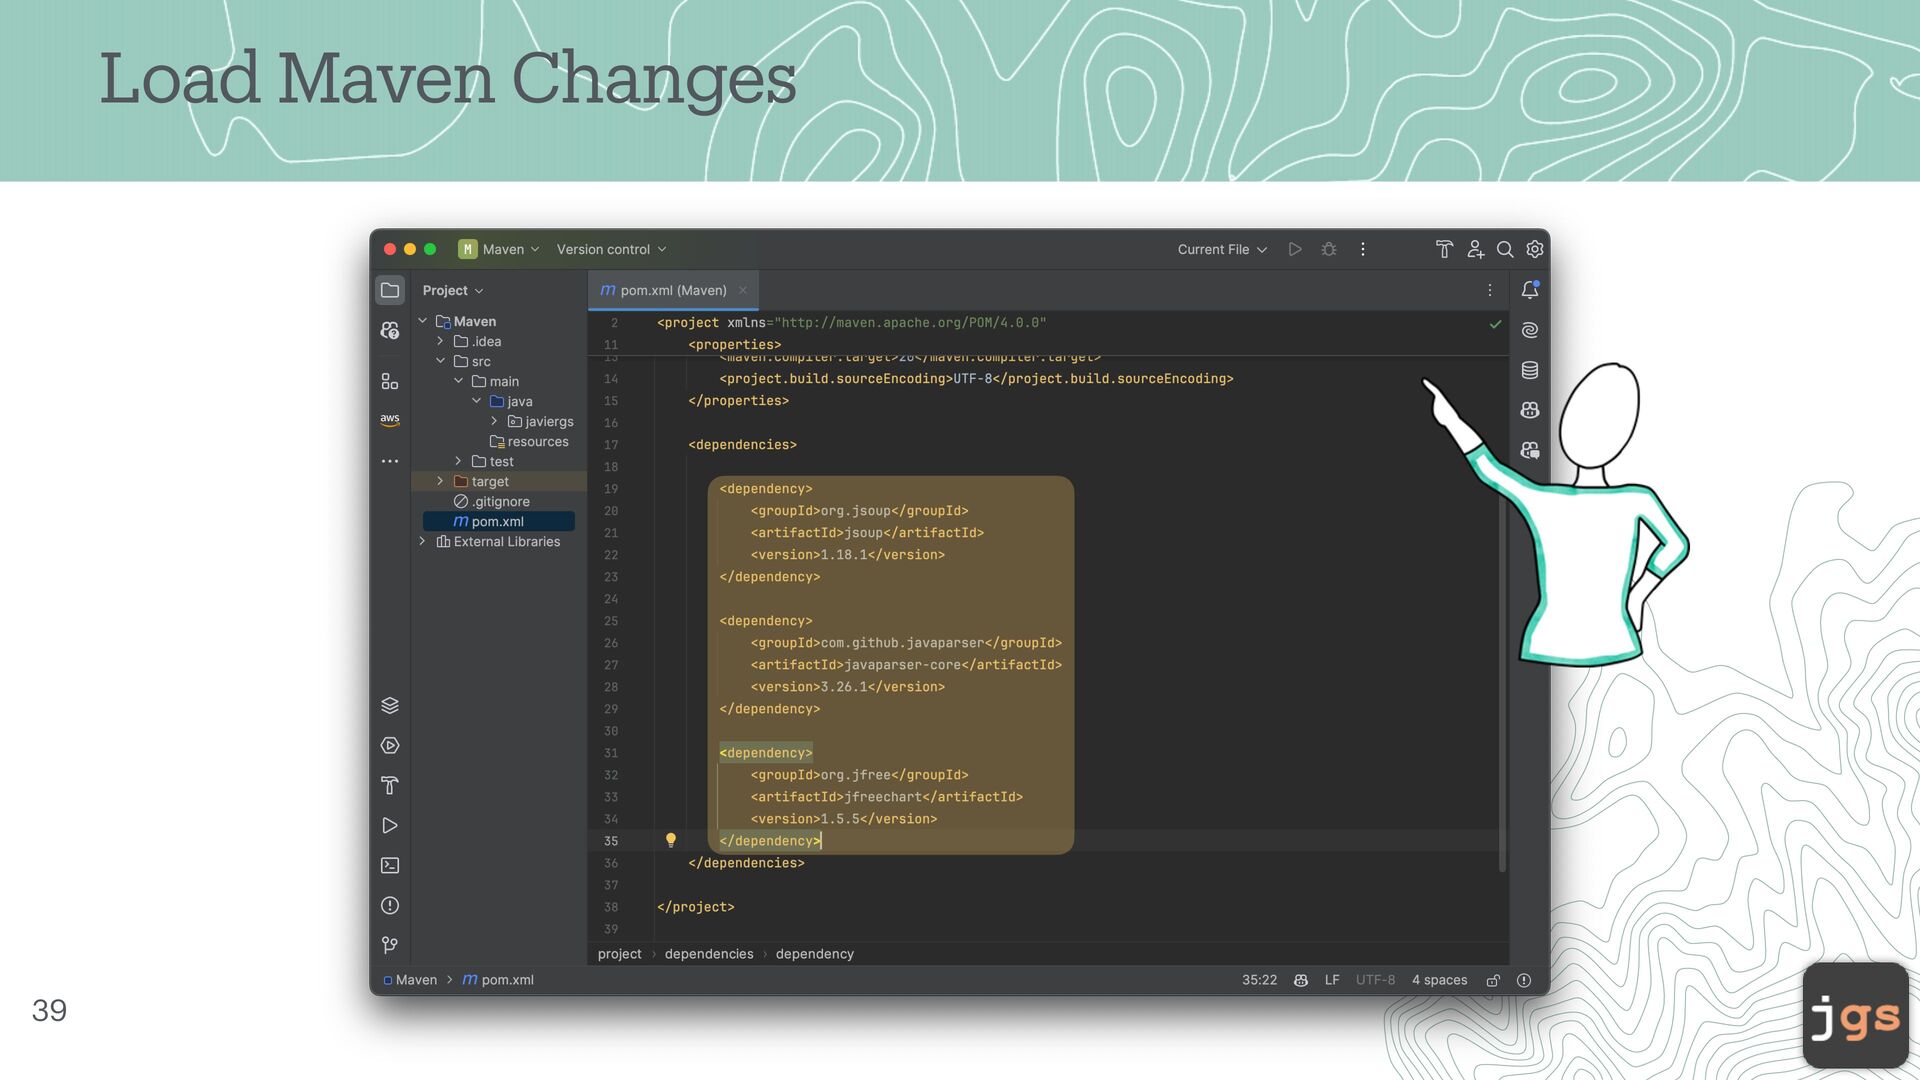Select the resources folder
1920x1080 pixels.
pos(529,441)
